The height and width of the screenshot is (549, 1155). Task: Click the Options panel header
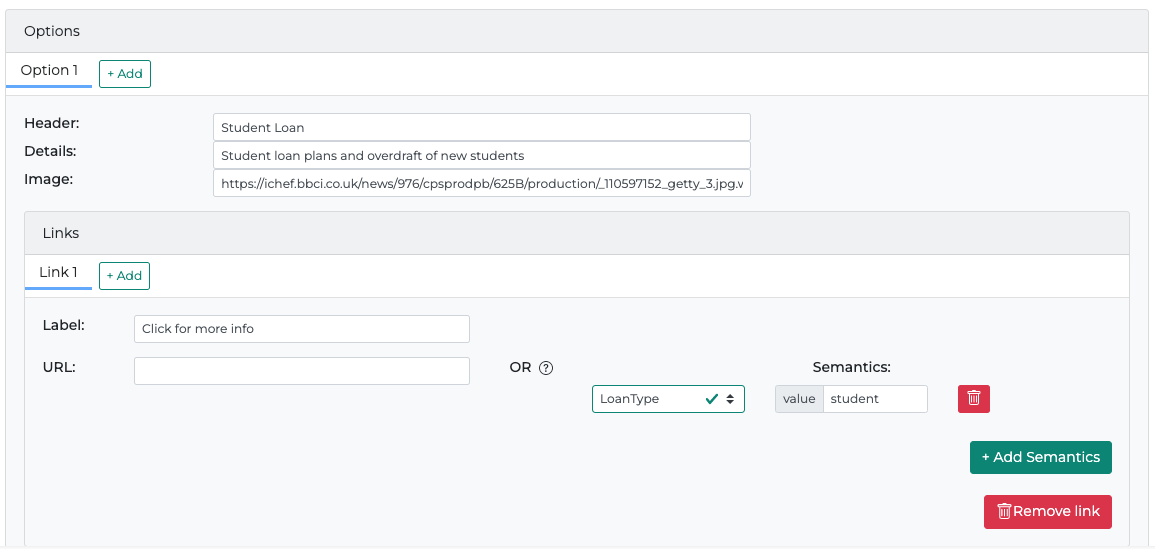click(x=52, y=31)
